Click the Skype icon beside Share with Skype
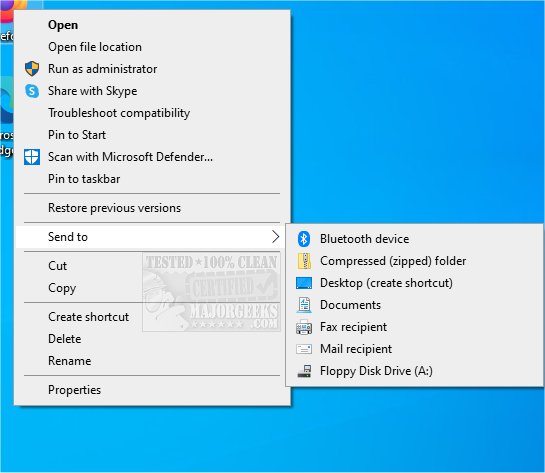The width and height of the screenshot is (545, 473). (32, 91)
